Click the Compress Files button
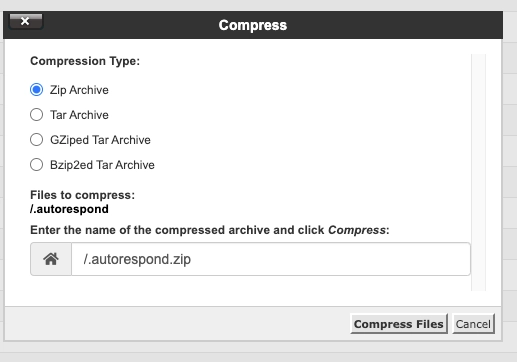Viewport: 517px width, 362px height. (x=399, y=324)
